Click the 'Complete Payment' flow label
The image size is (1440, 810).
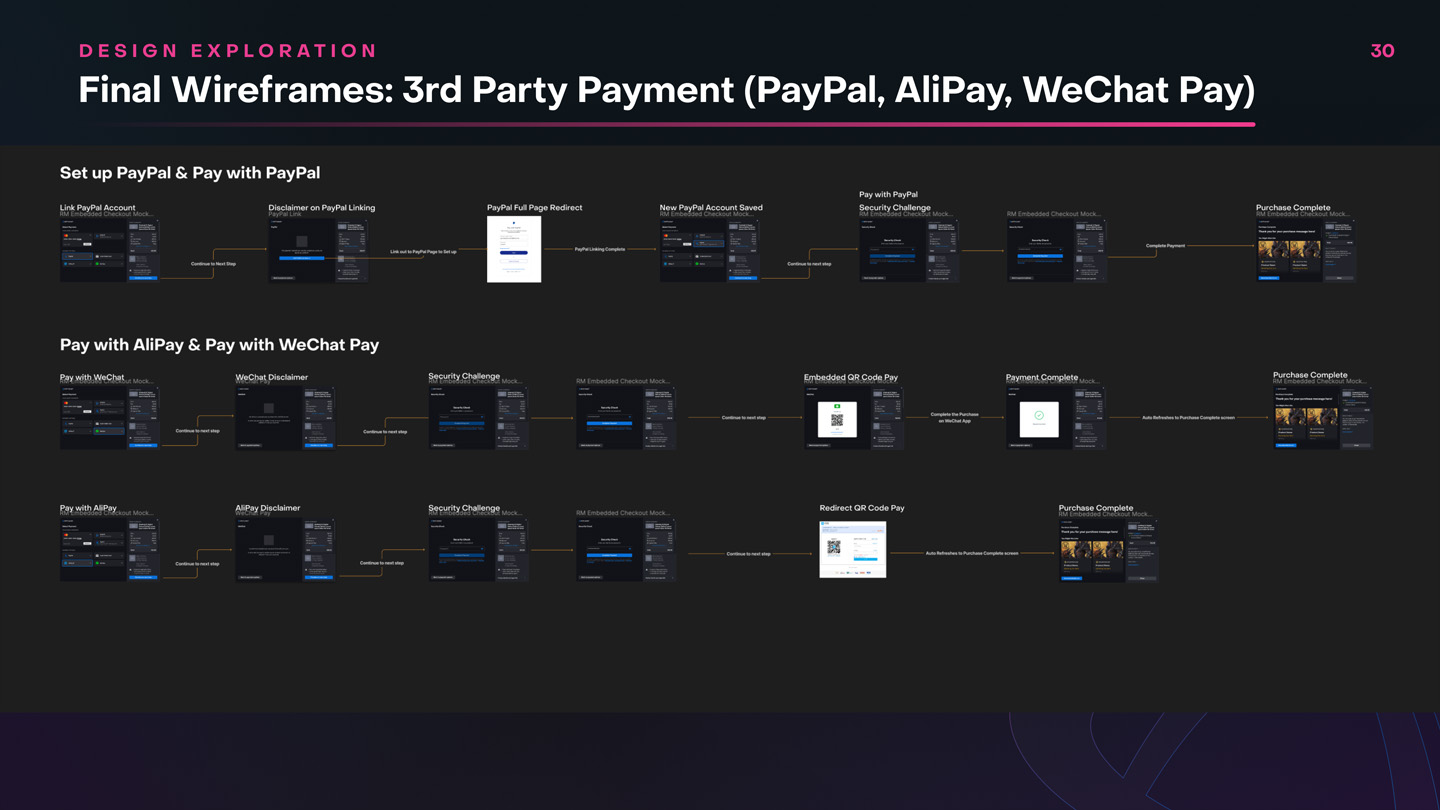tap(1165, 246)
